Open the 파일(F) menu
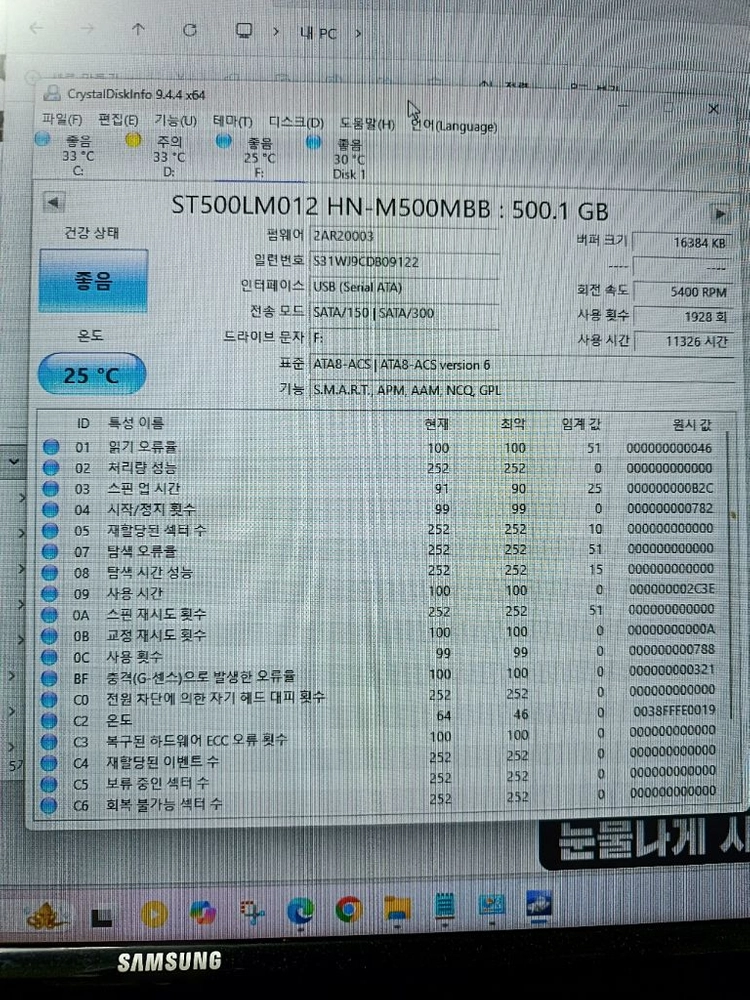Screen dimensions: 750x1000 coord(62,119)
